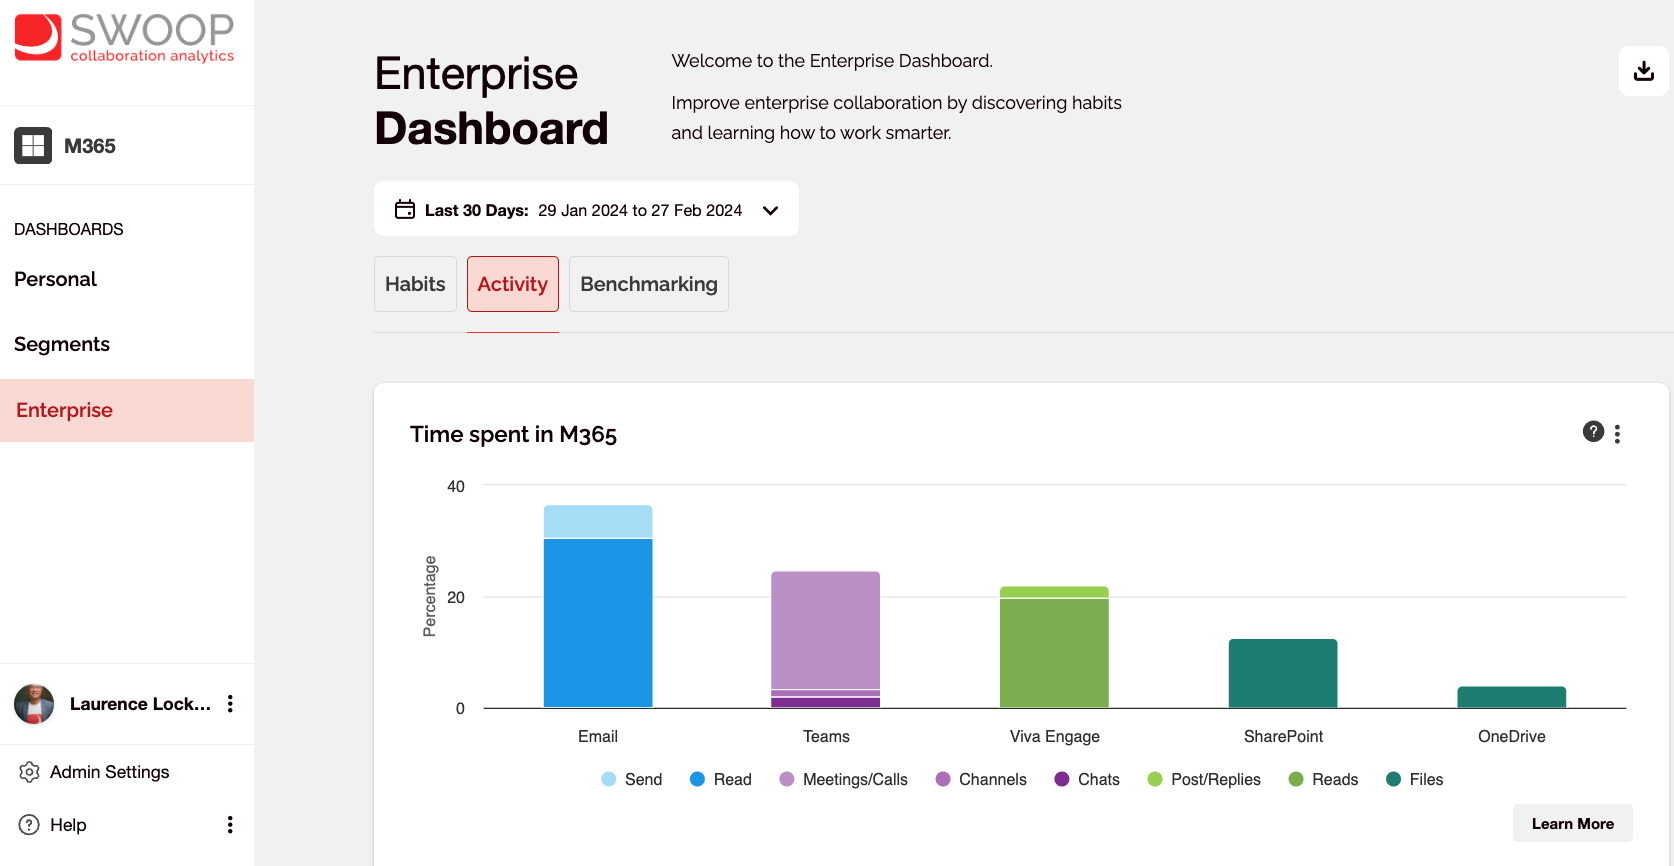Open Admin Settings gear icon
This screenshot has width=1674, height=866.
[x=29, y=772]
